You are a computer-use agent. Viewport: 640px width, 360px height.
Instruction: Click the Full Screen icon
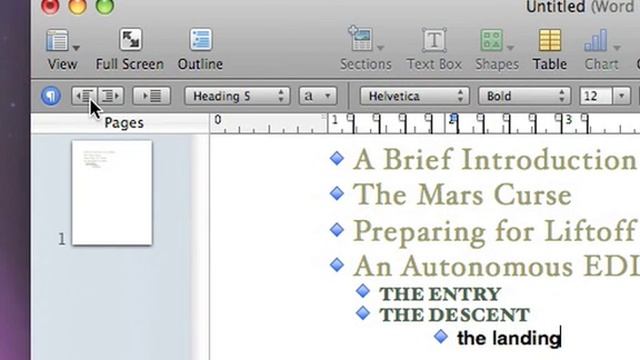click(130, 40)
